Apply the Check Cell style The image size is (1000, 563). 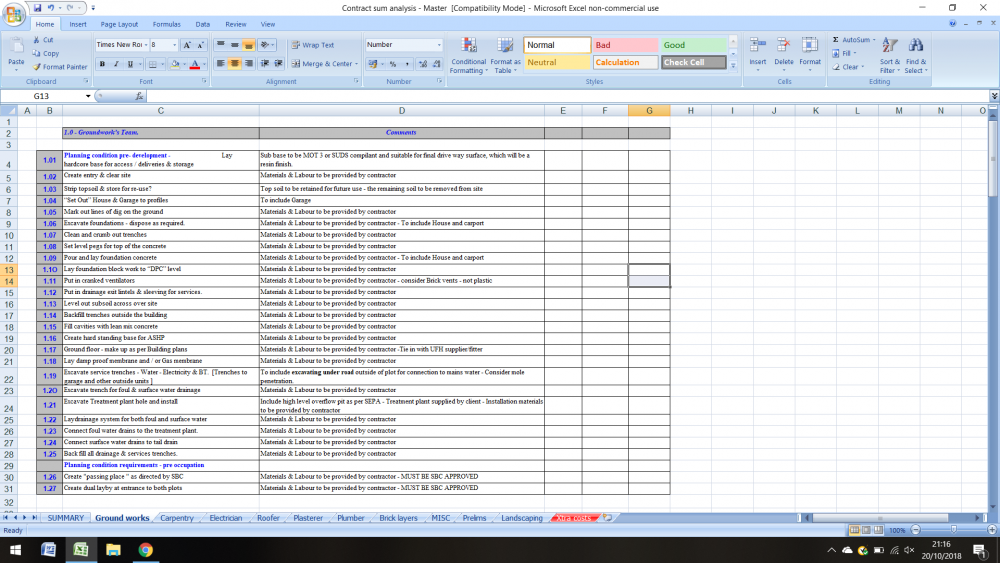693,62
